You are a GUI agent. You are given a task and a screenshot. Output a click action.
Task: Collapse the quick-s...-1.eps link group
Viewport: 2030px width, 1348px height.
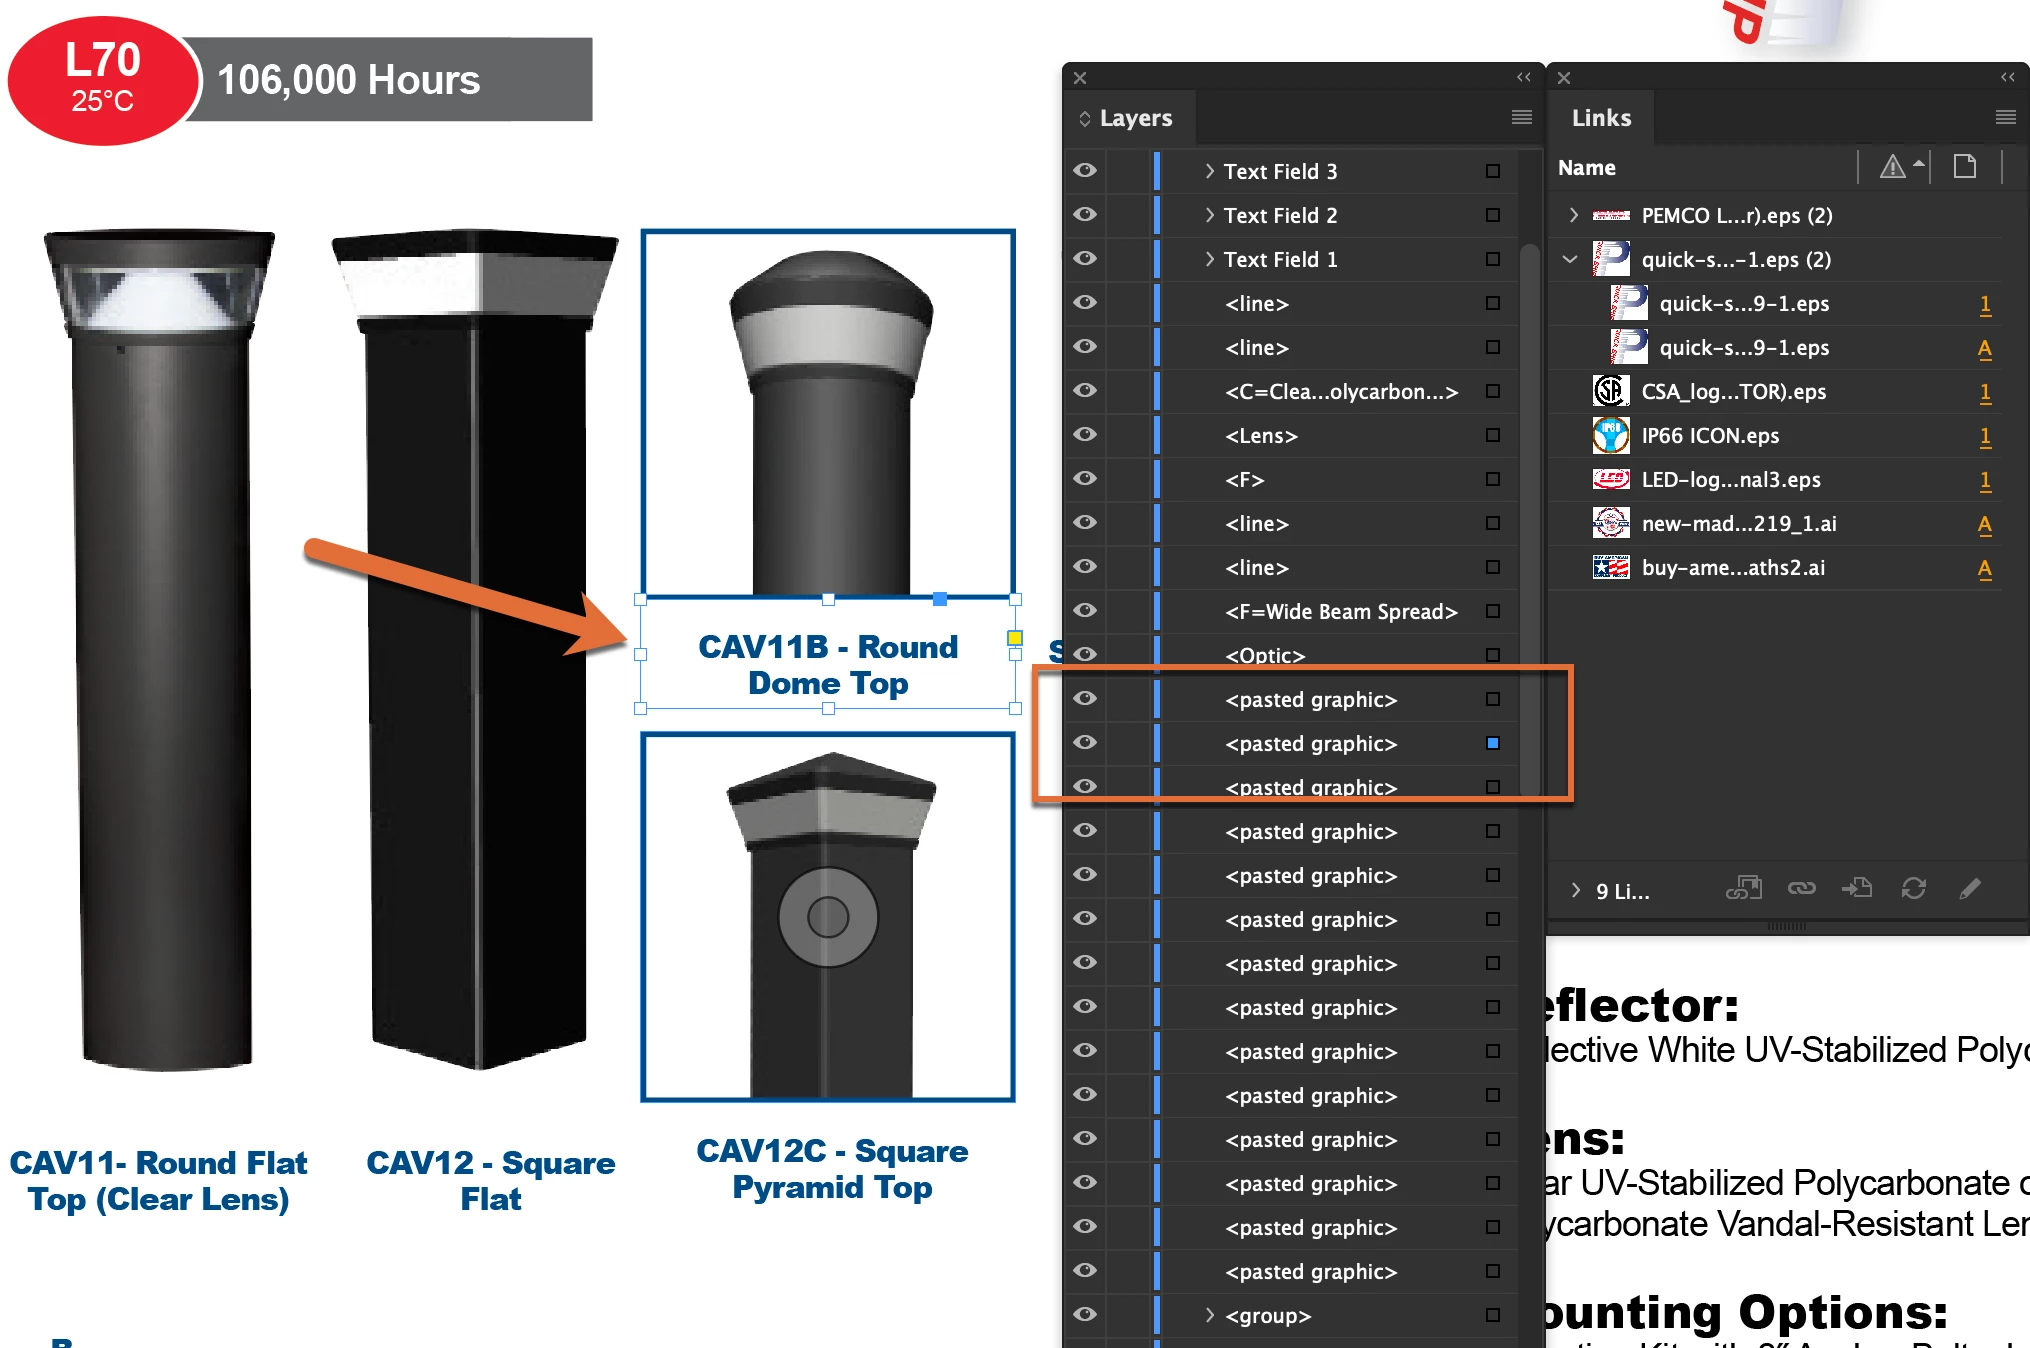[1571, 259]
